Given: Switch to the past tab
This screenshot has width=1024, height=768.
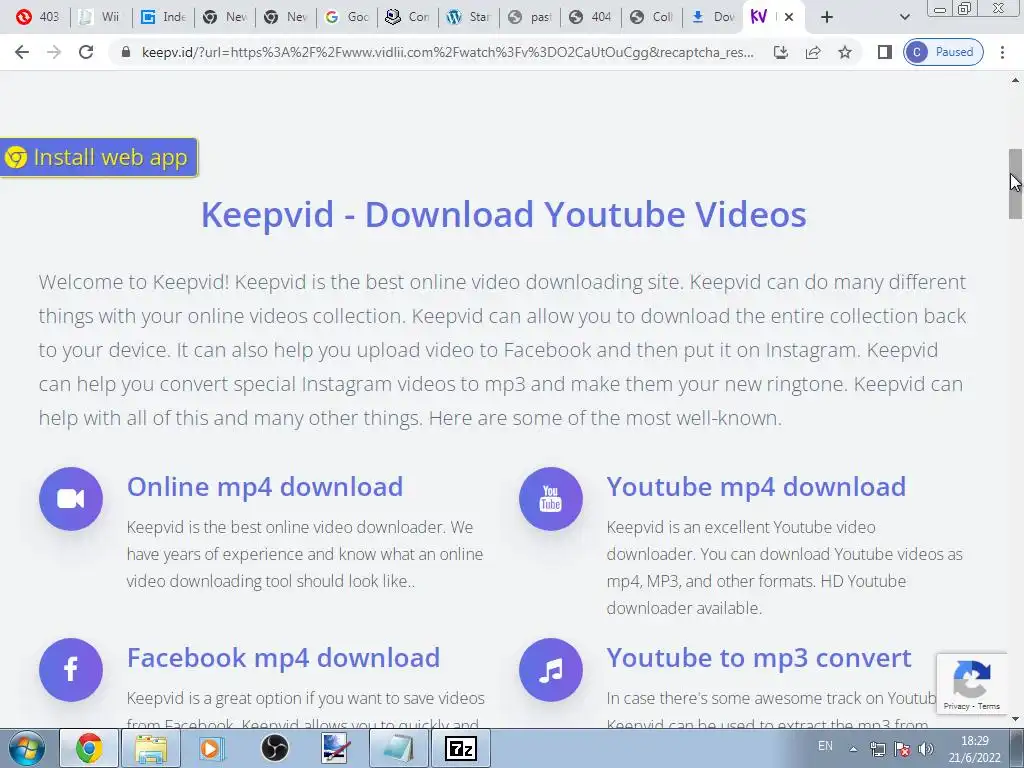Looking at the screenshot, I should click(530, 17).
